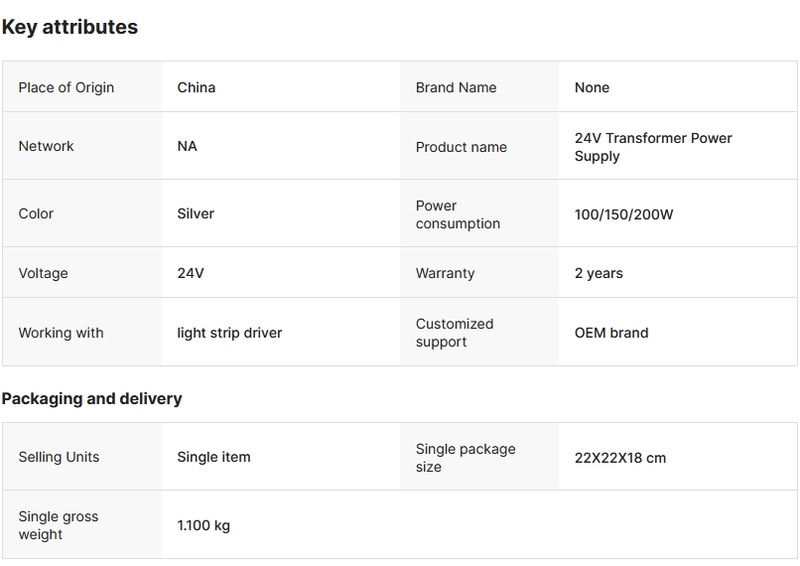Click the Place of Origin label

pos(66,87)
